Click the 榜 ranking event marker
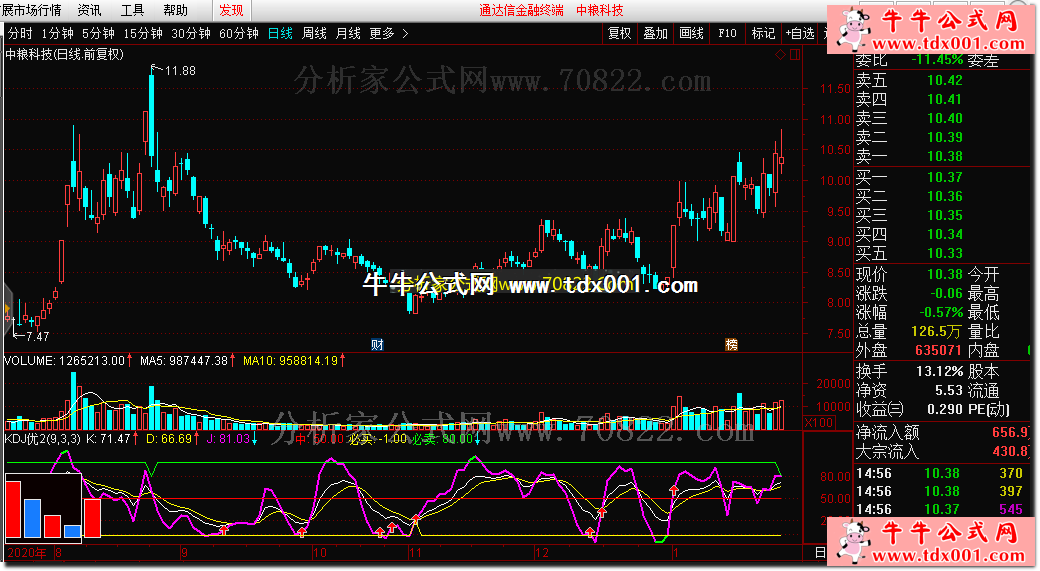This screenshot has height=571, width=1040. tap(731, 344)
